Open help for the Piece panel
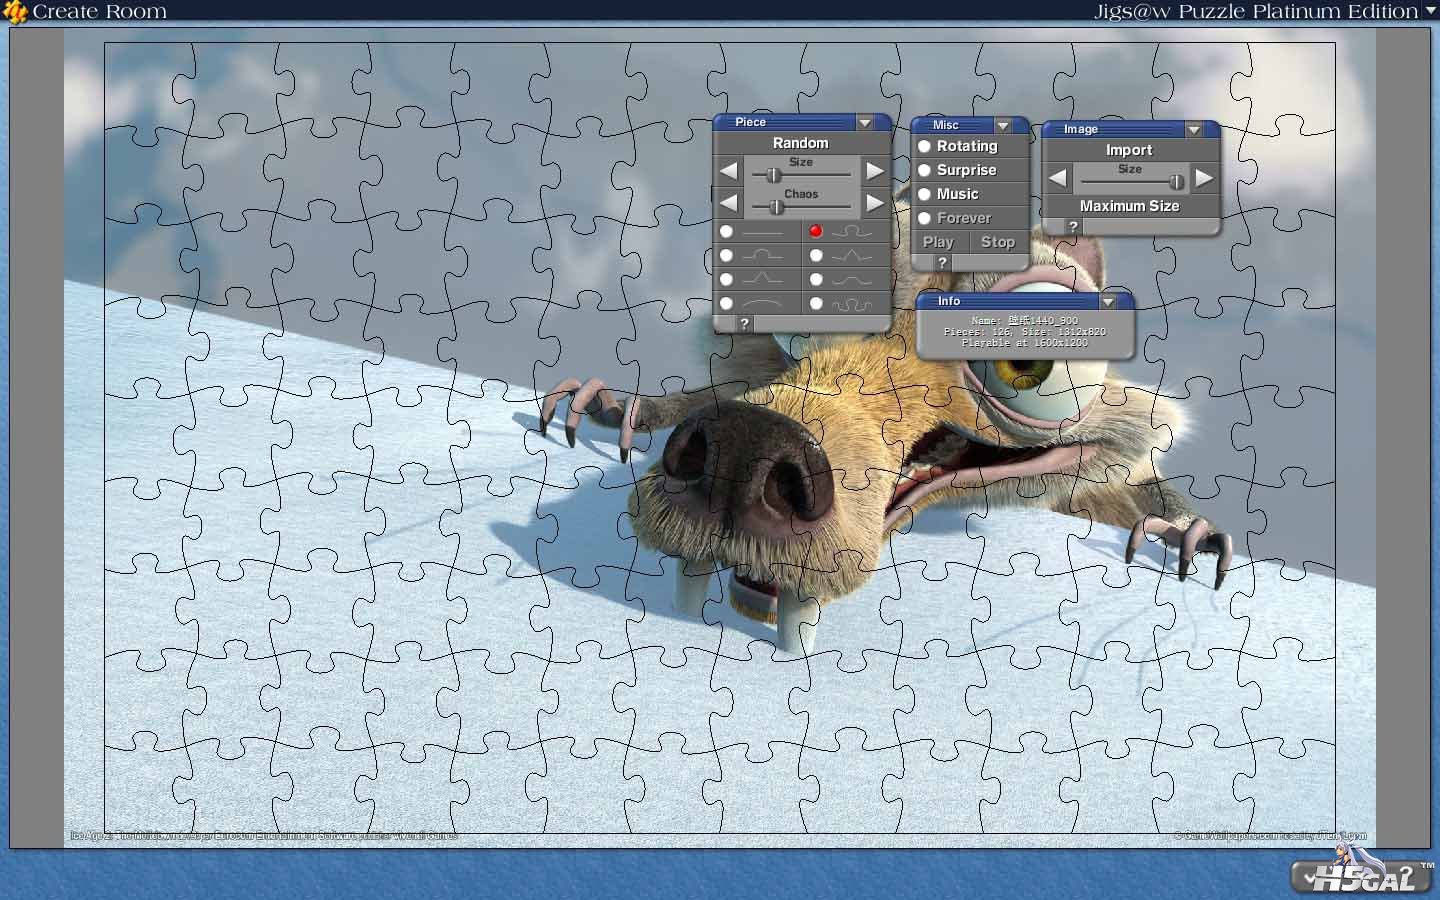 click(744, 323)
